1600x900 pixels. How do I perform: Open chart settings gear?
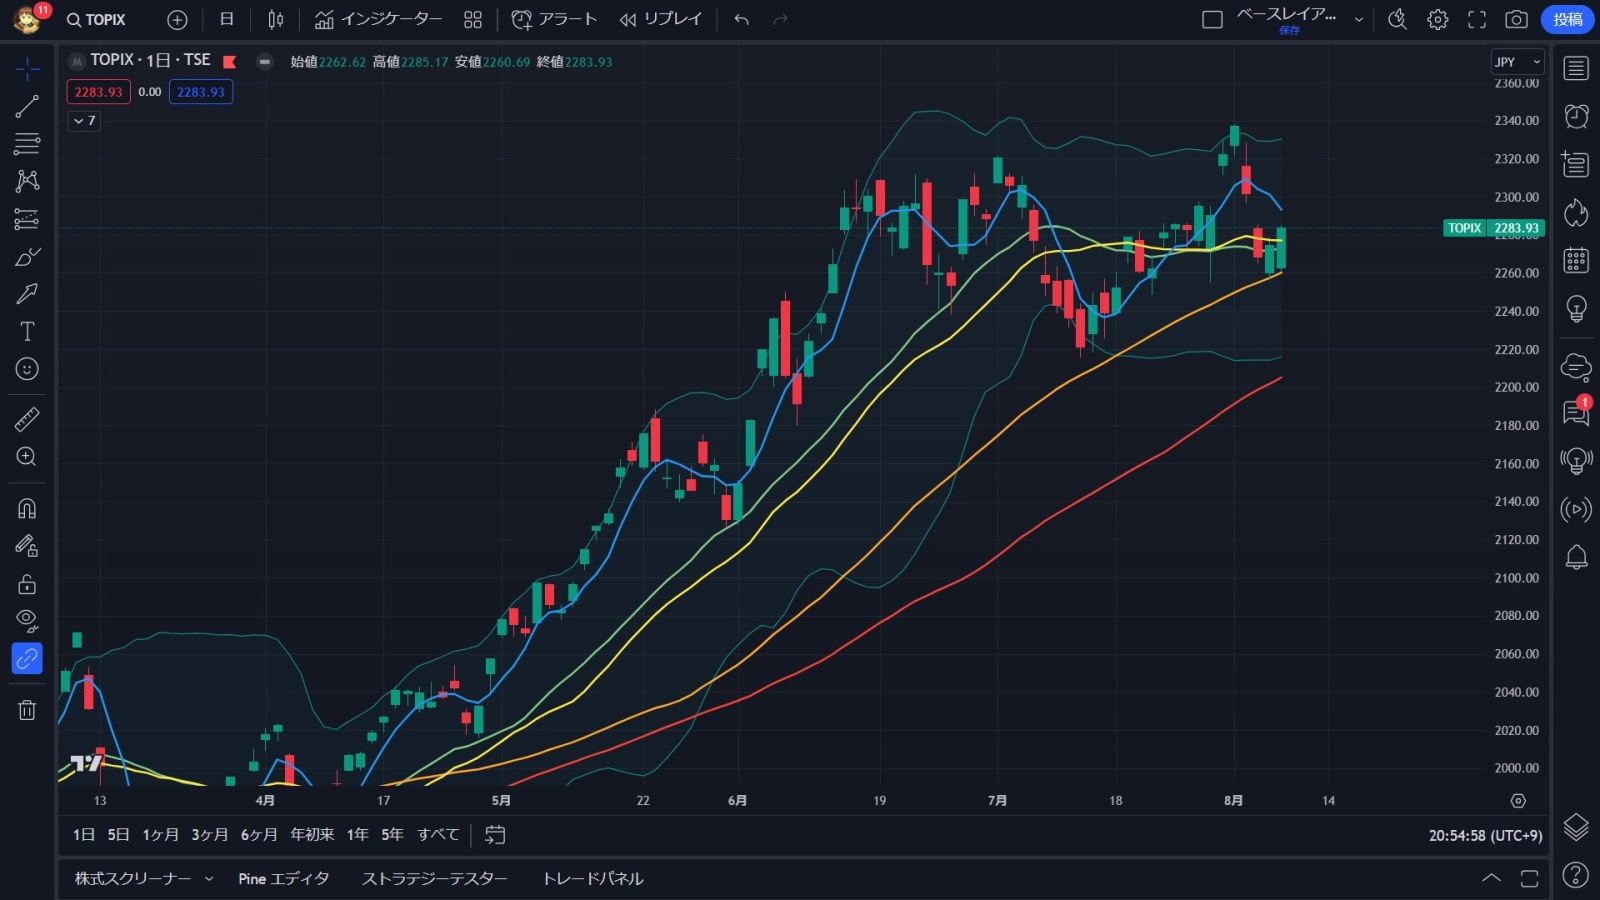click(x=1438, y=20)
